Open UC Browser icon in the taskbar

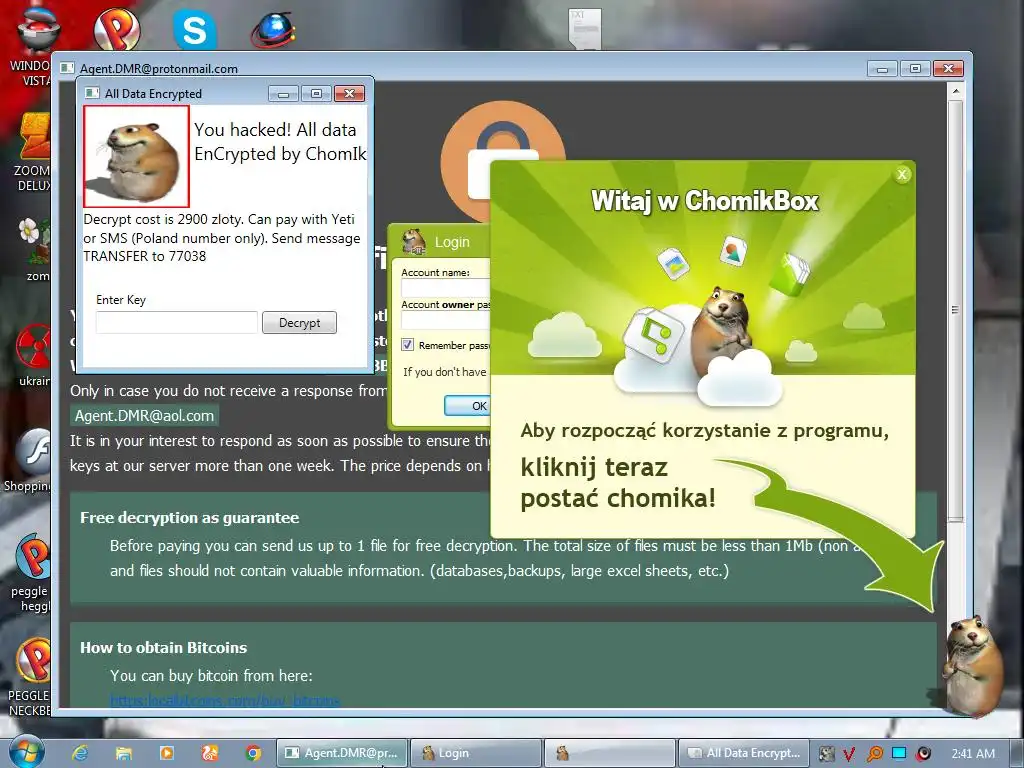tap(210, 753)
